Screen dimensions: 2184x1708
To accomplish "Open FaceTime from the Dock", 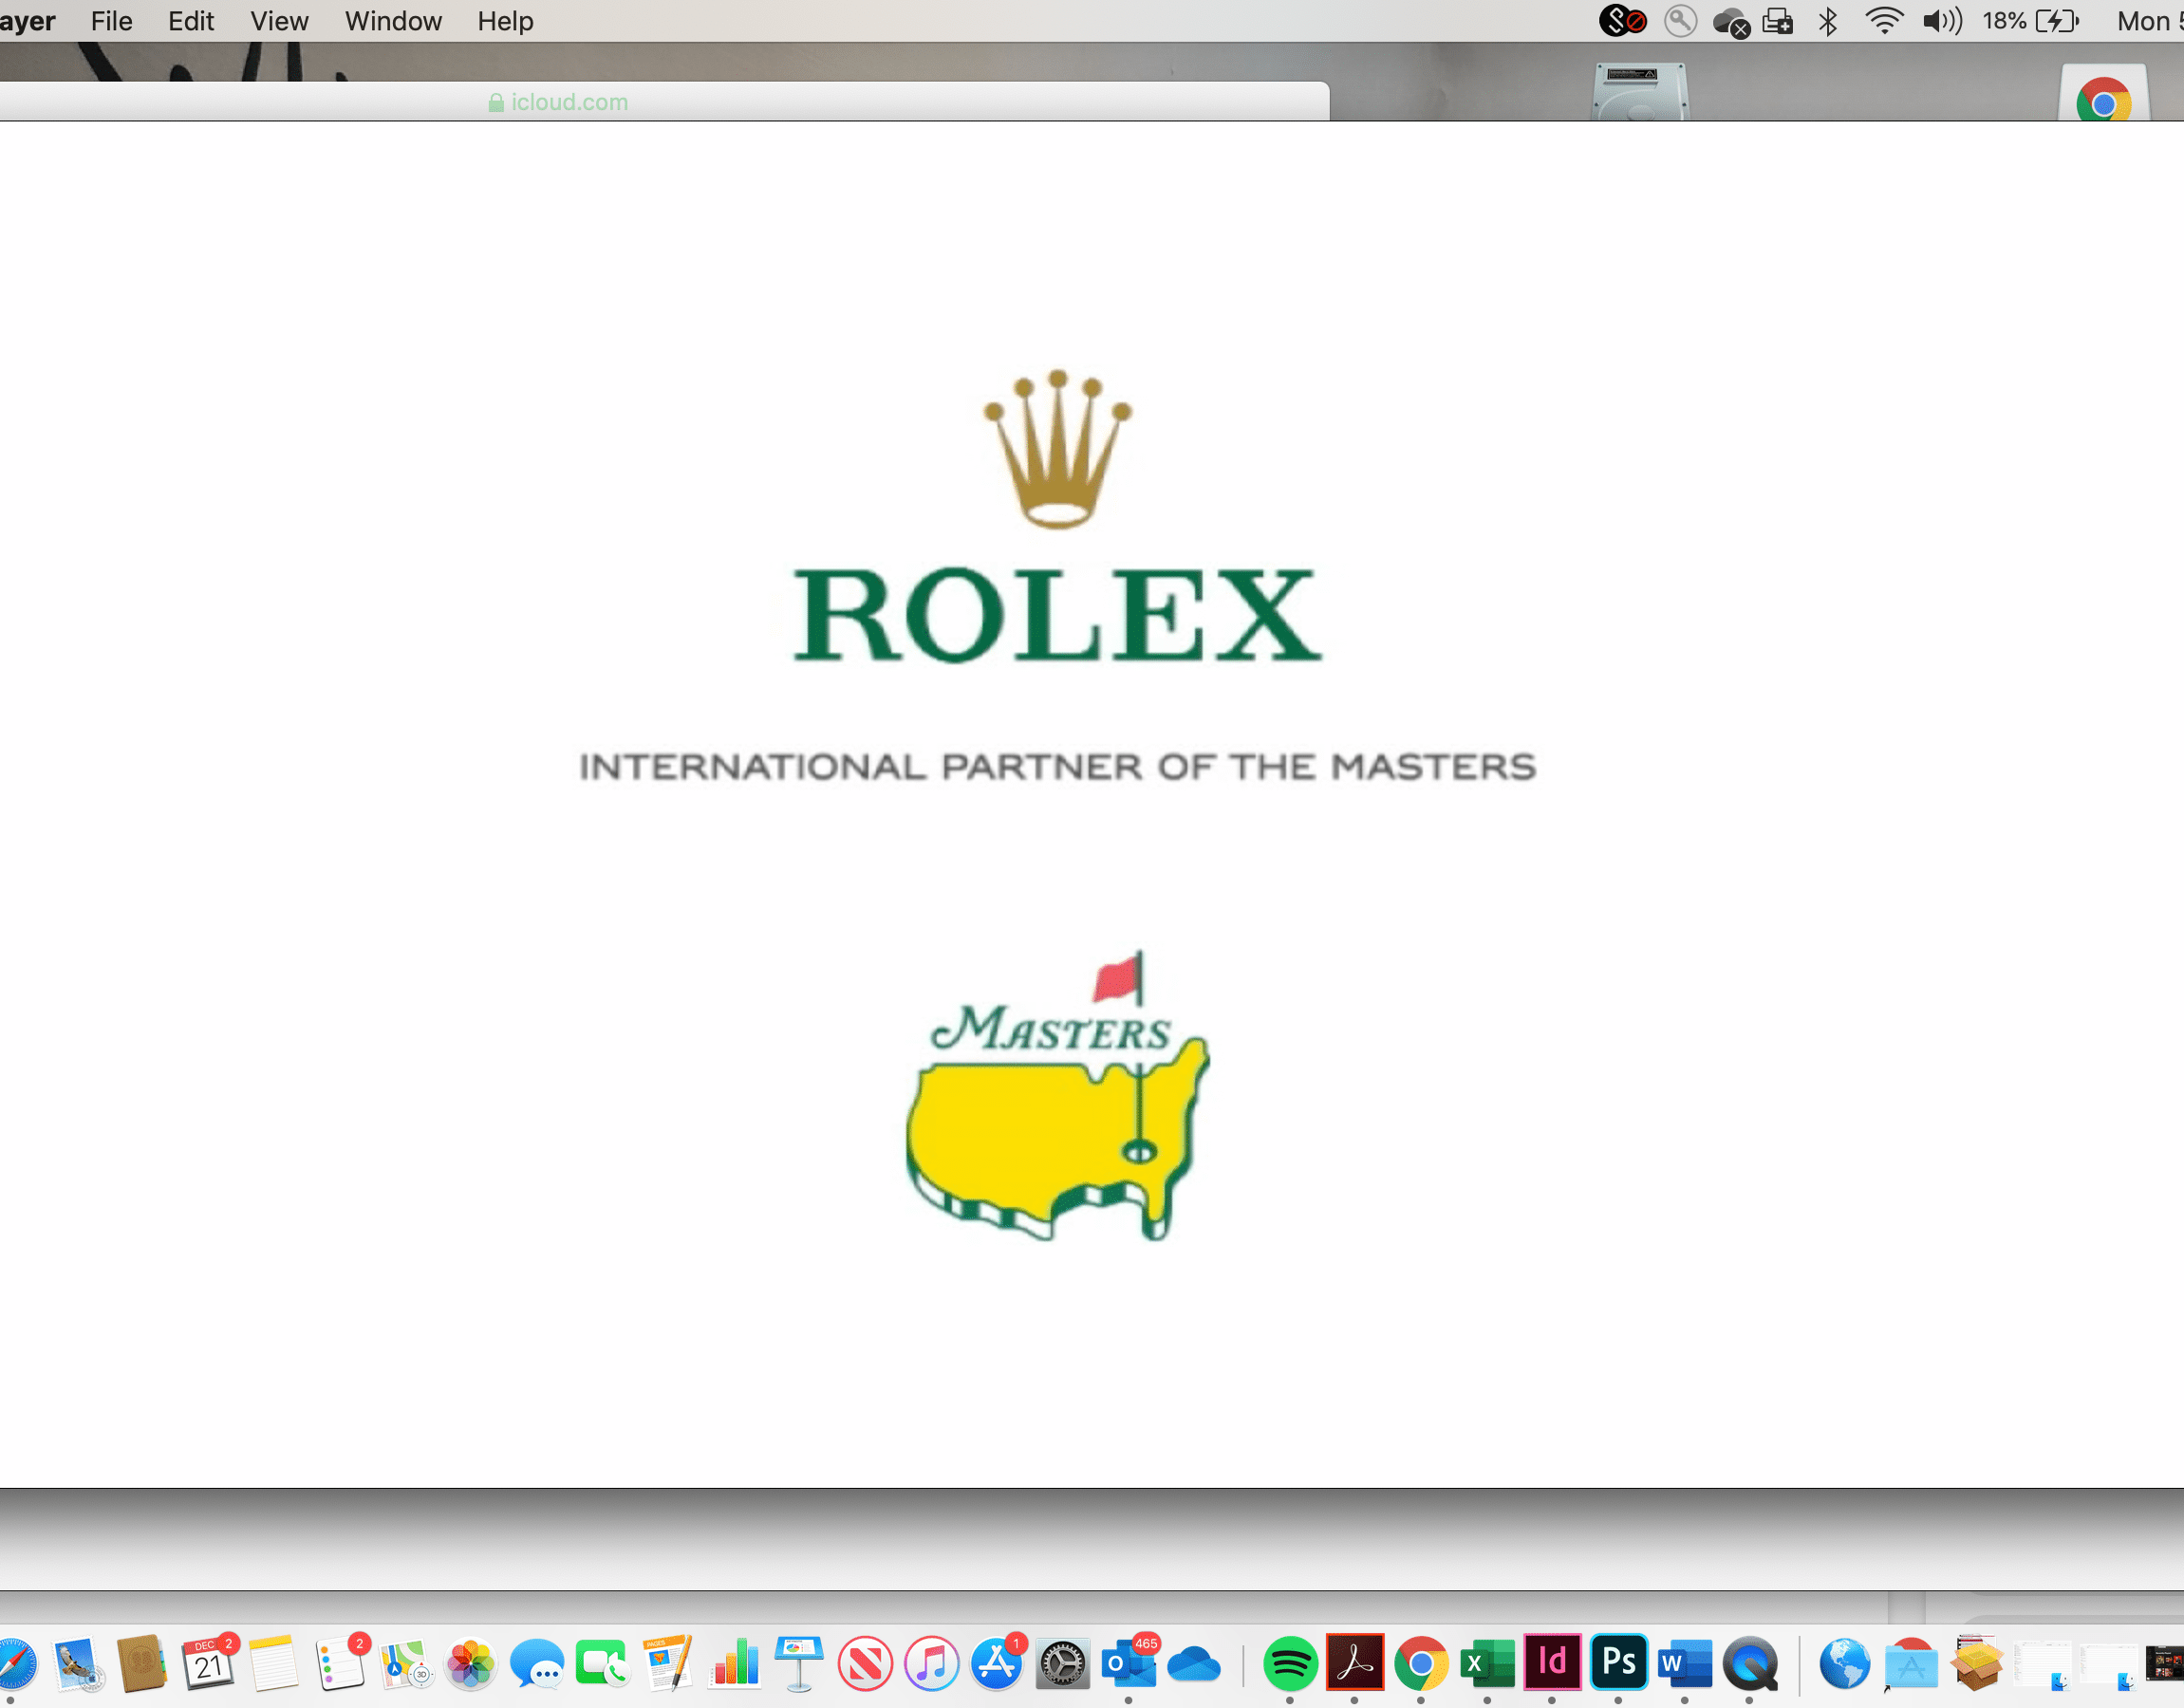I will coord(602,1664).
